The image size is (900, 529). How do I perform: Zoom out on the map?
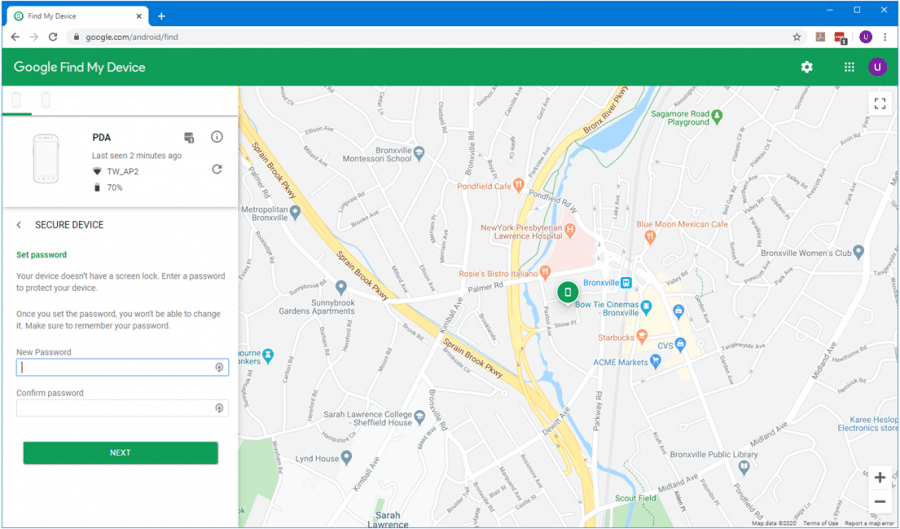click(880, 502)
